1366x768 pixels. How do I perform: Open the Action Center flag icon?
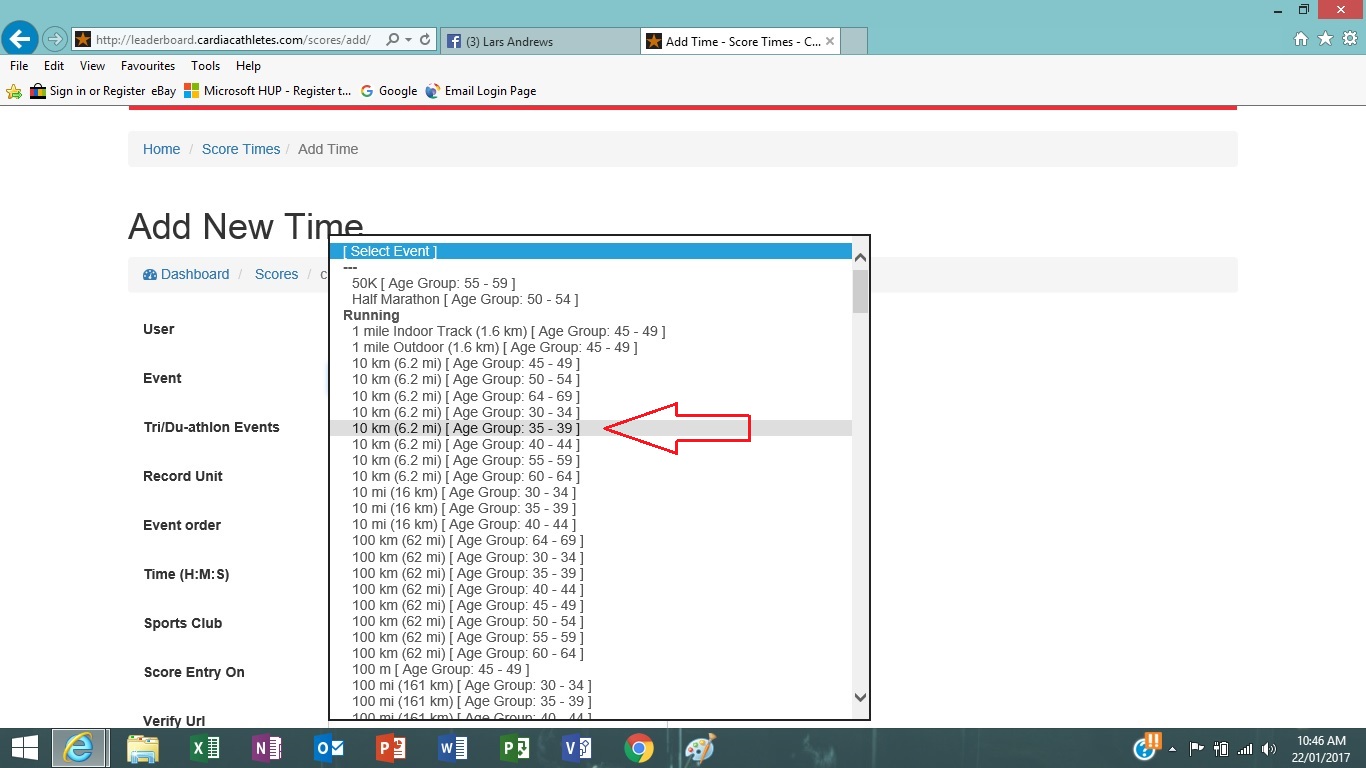pyautogui.click(x=1196, y=749)
